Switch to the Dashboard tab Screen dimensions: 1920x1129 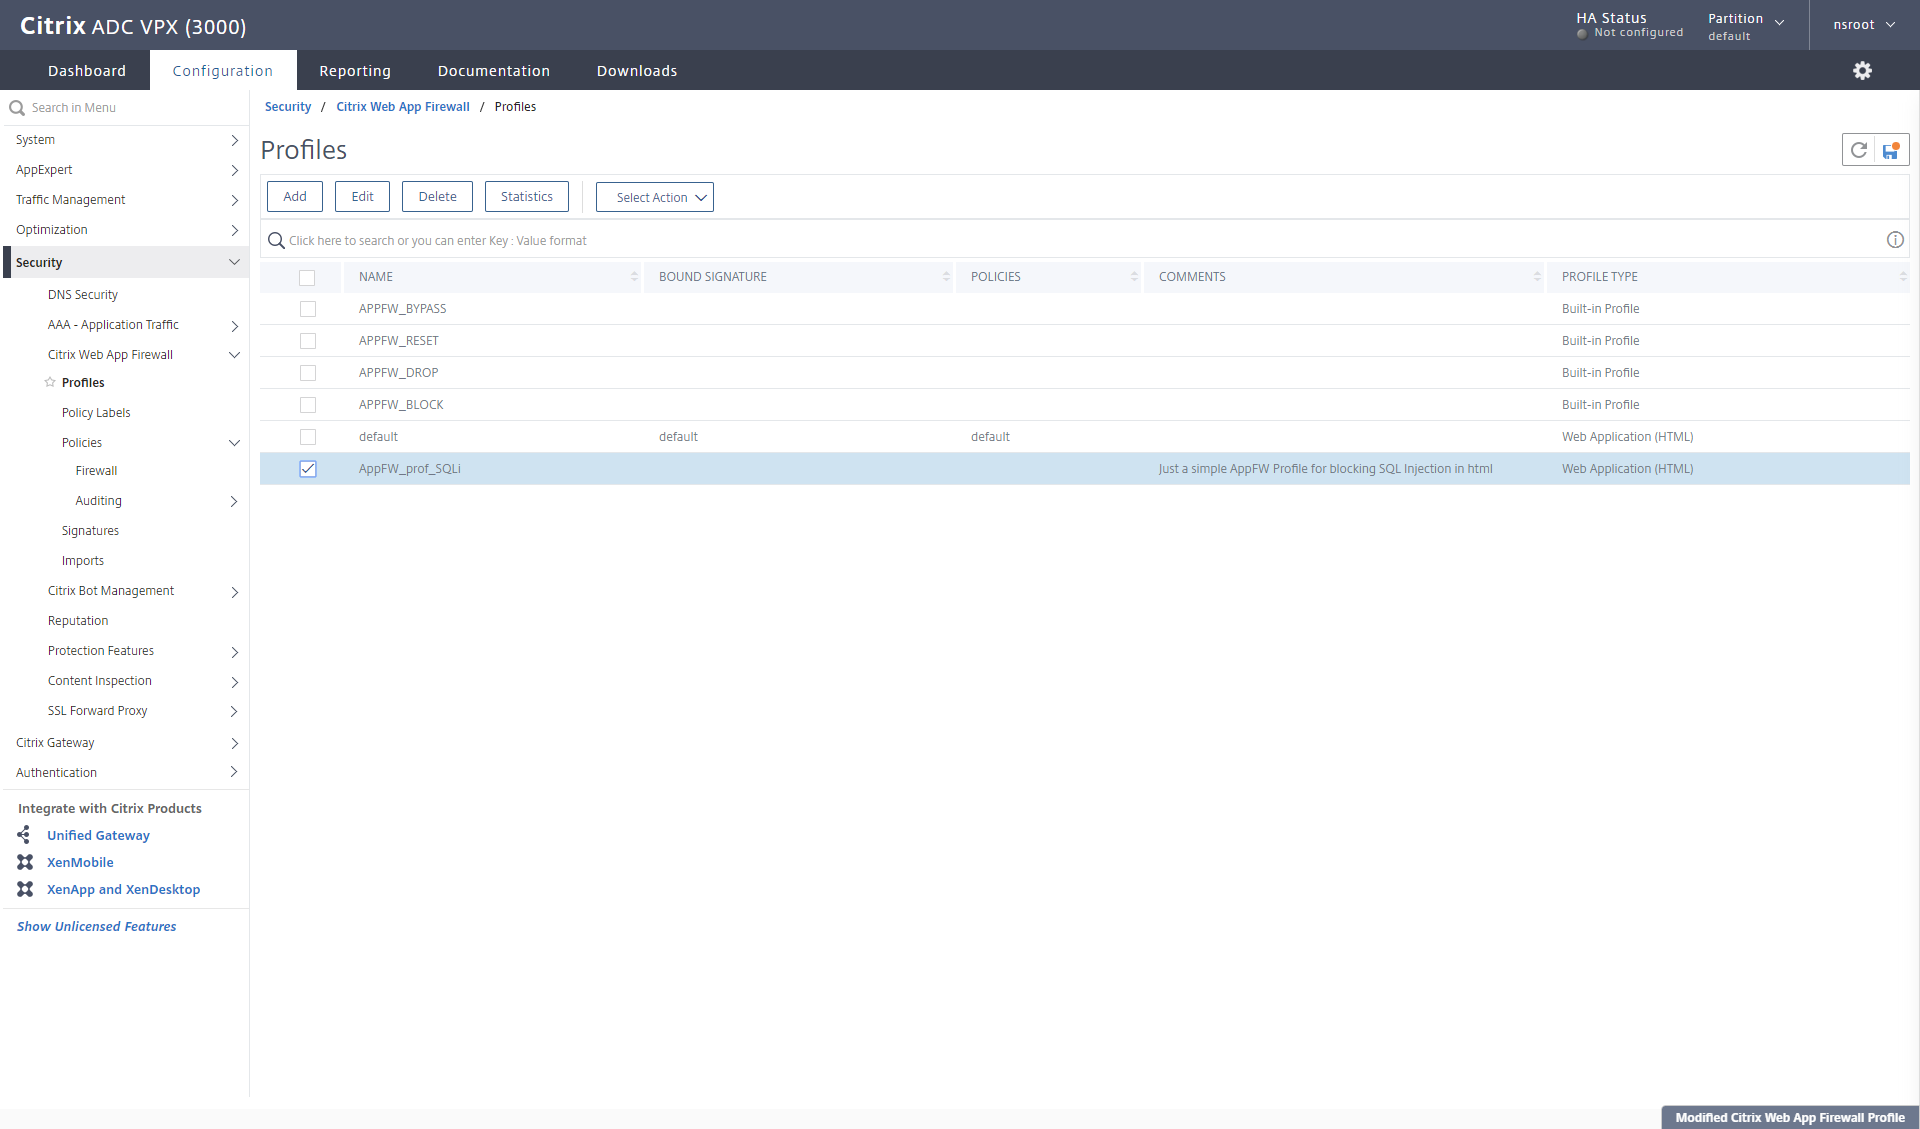[87, 71]
